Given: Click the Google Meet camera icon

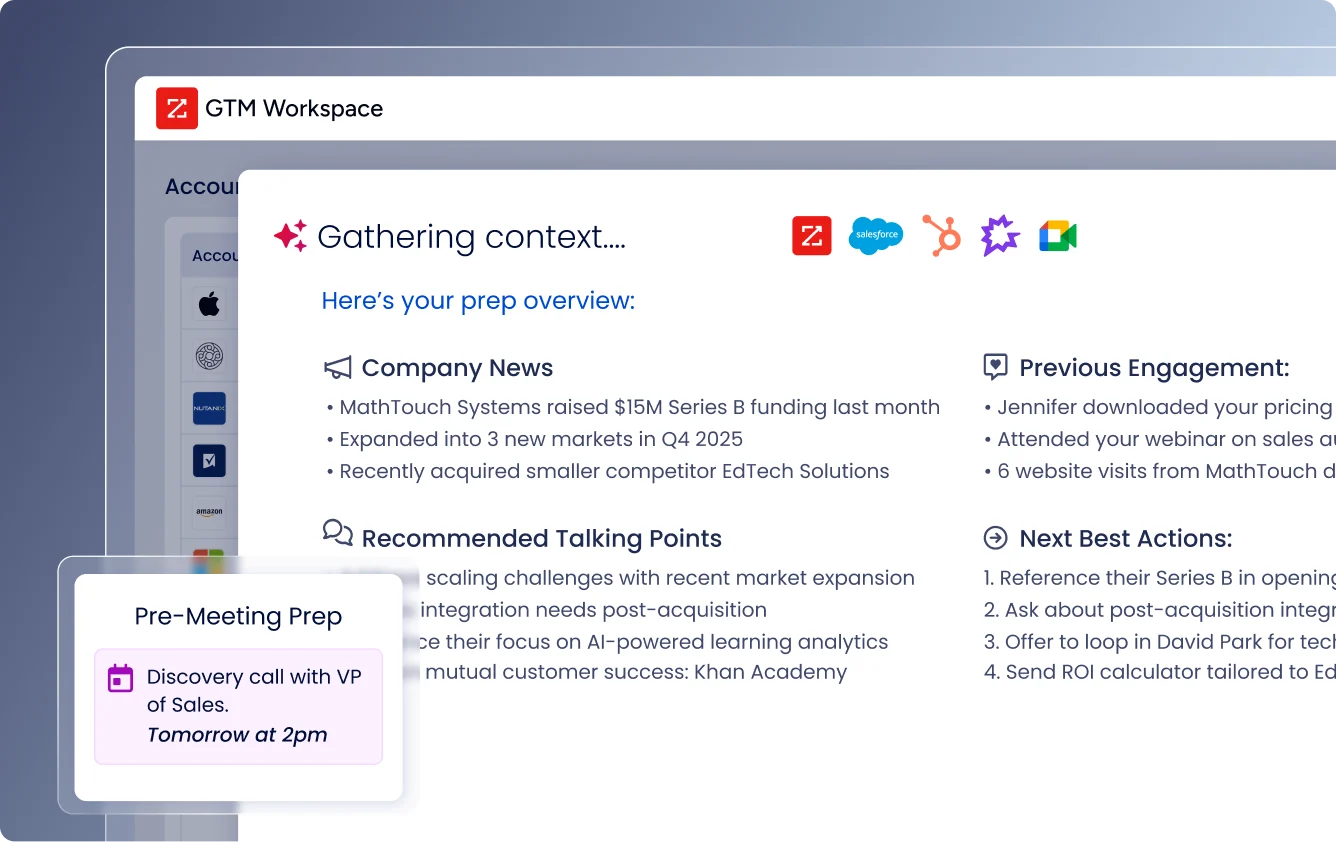Looking at the screenshot, I should (x=1057, y=236).
